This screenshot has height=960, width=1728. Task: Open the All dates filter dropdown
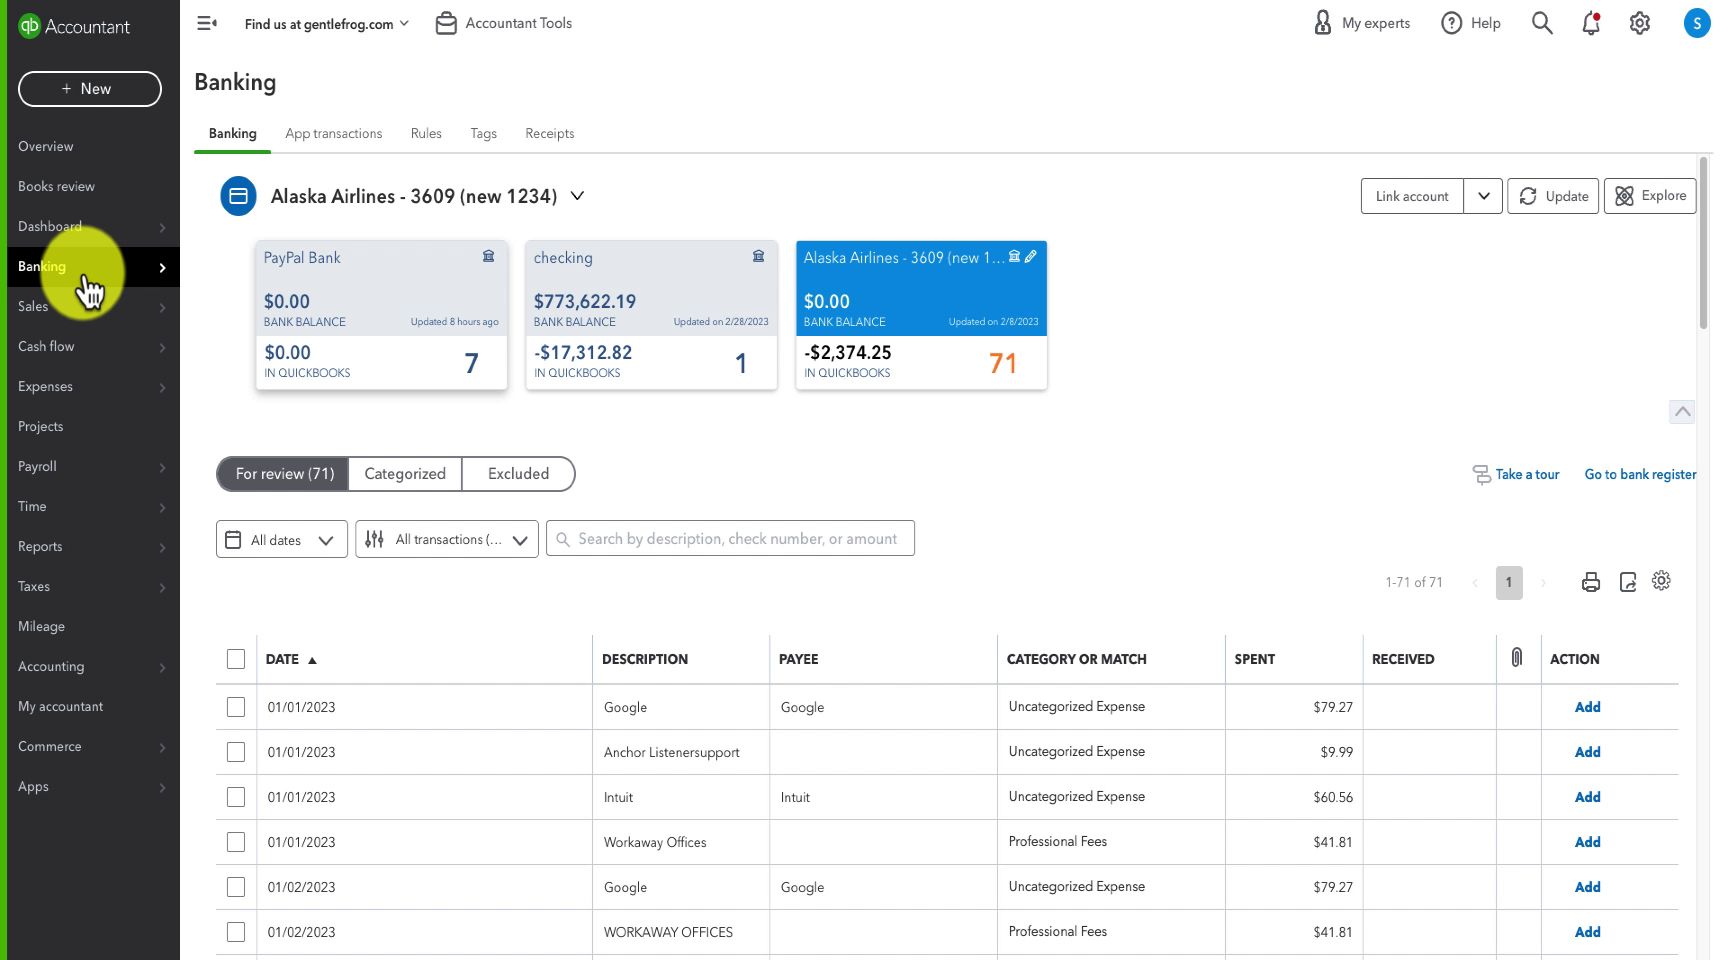[x=282, y=539]
